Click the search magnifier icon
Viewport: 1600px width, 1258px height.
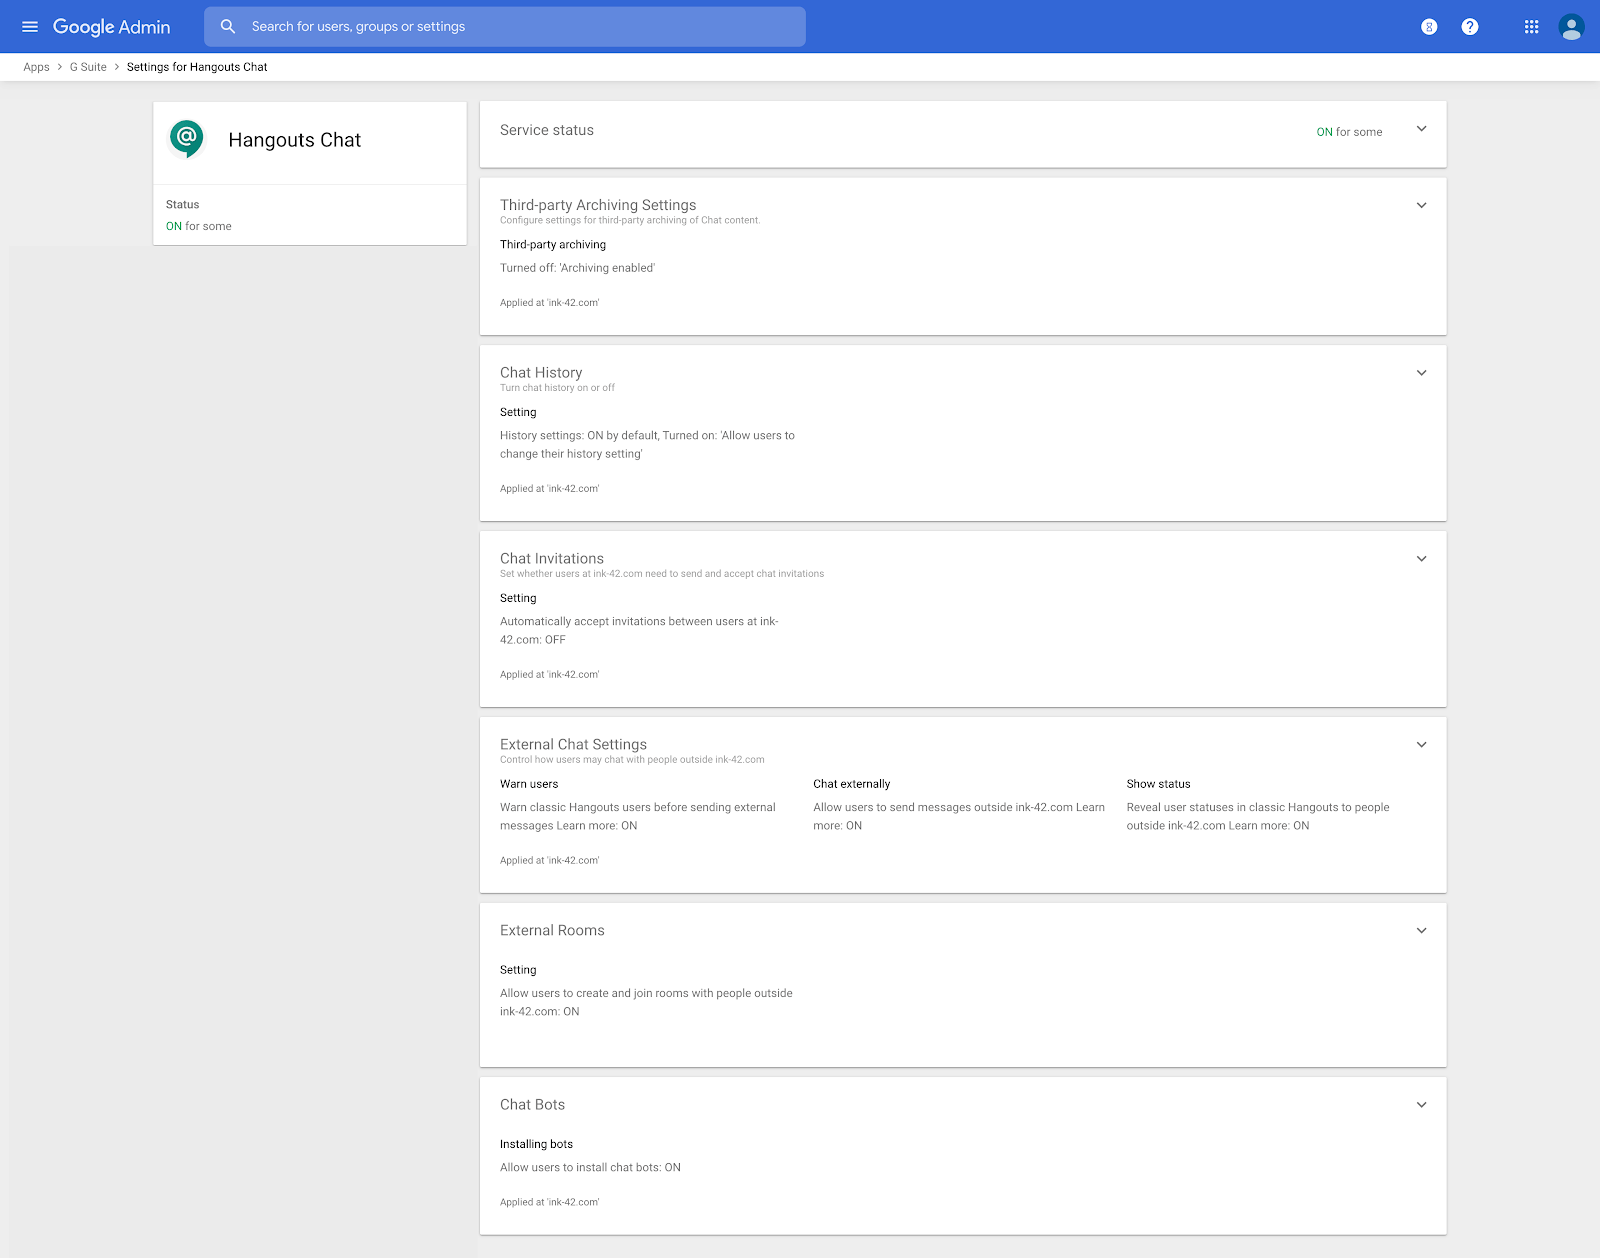[x=228, y=26]
